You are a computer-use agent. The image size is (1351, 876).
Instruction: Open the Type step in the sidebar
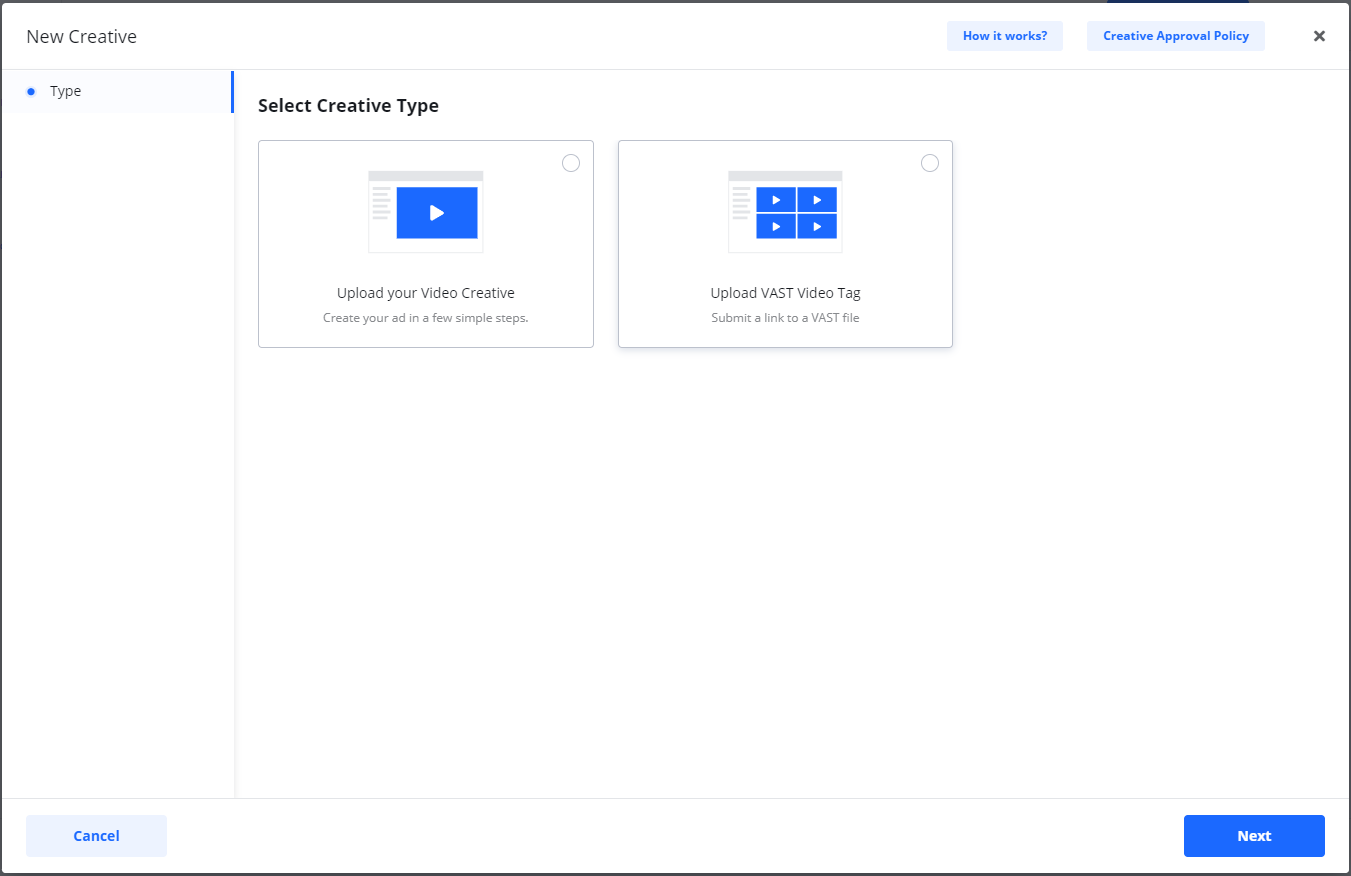66,91
